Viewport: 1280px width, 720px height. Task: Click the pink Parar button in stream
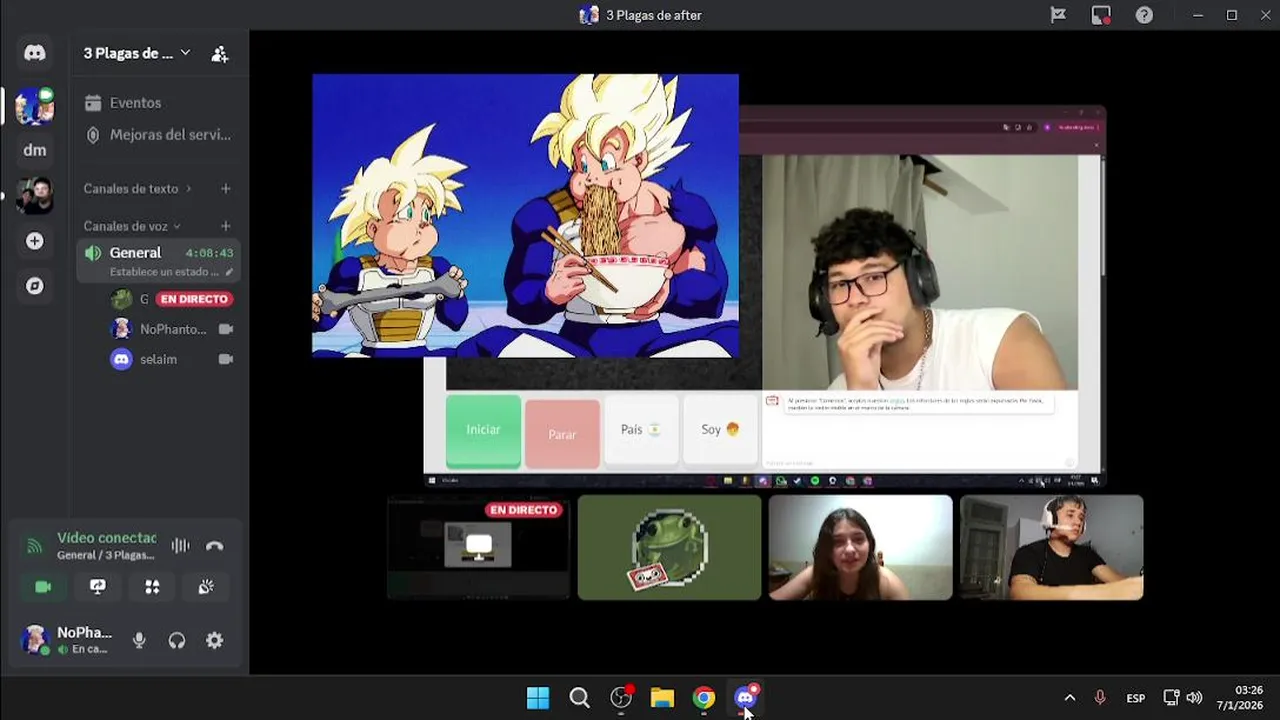click(562, 434)
